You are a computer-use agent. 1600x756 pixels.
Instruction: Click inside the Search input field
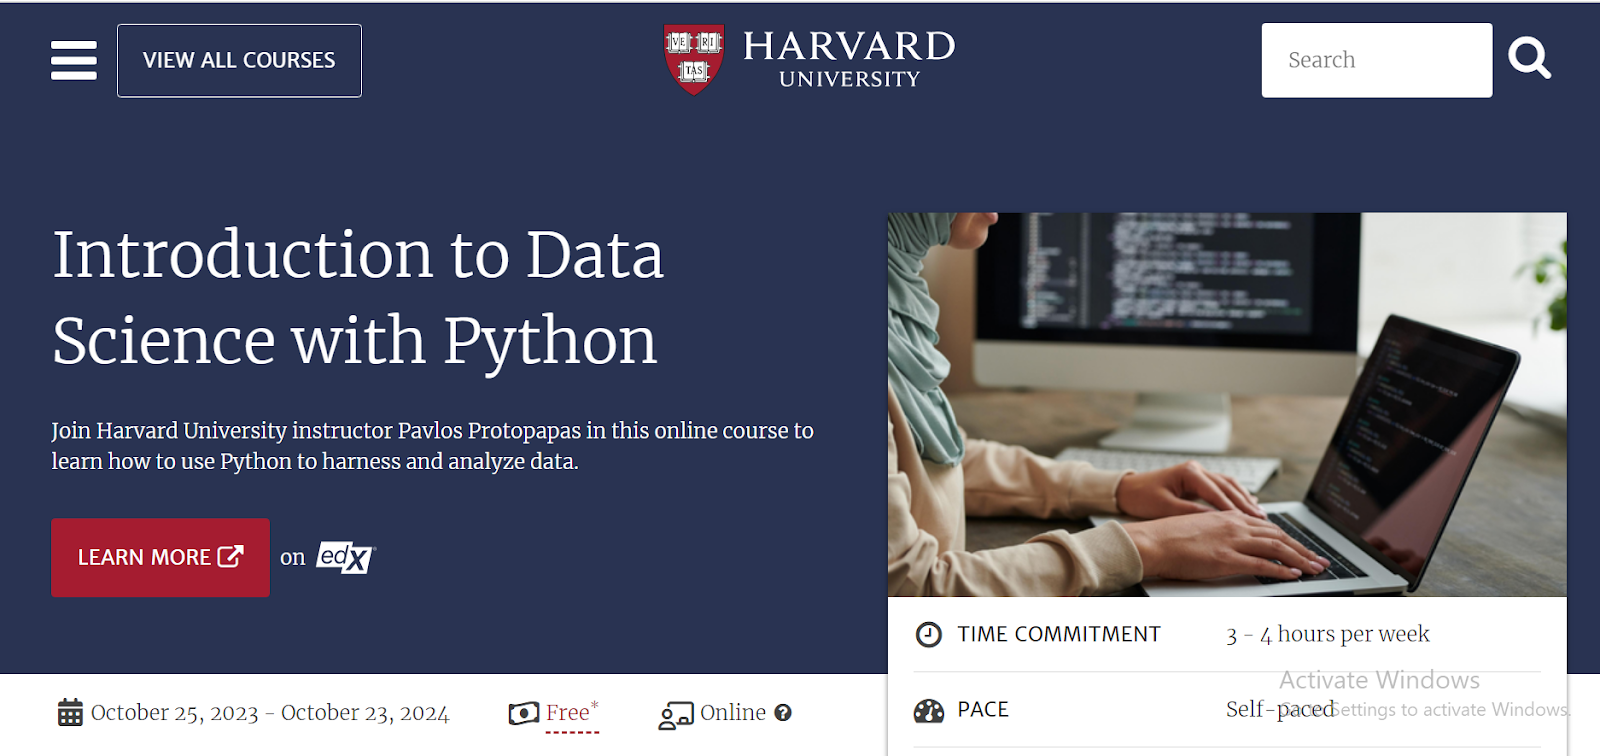pos(1376,59)
